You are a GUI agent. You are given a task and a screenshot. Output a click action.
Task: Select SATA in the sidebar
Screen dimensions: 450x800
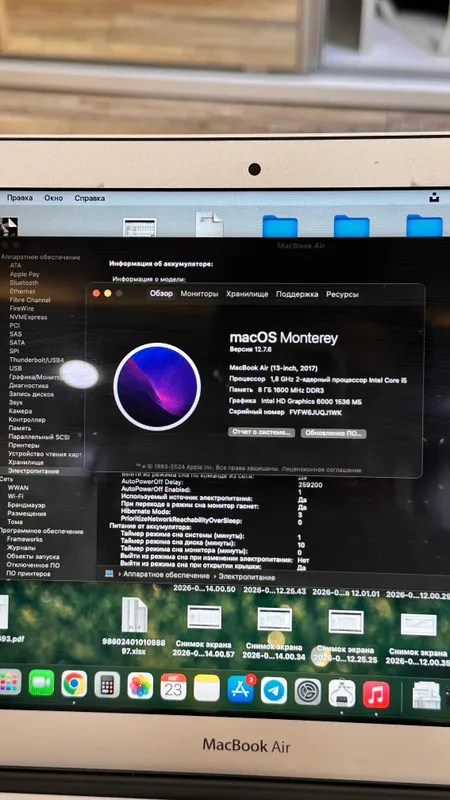click(x=17, y=342)
